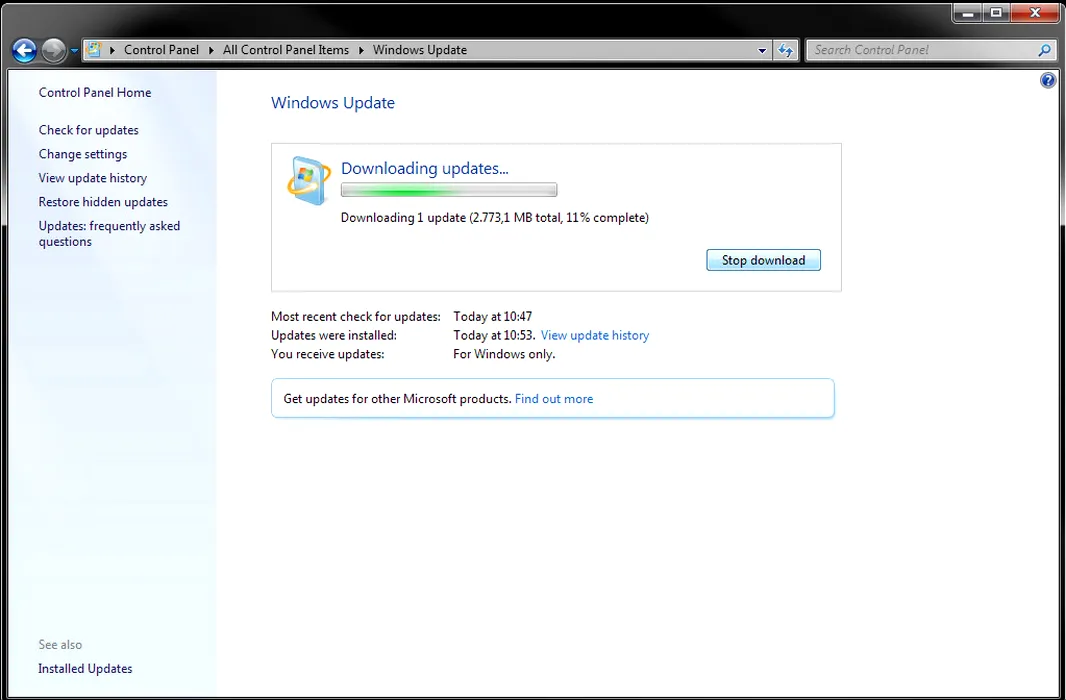
Task: Click the search magnifier icon
Action: (x=1045, y=50)
